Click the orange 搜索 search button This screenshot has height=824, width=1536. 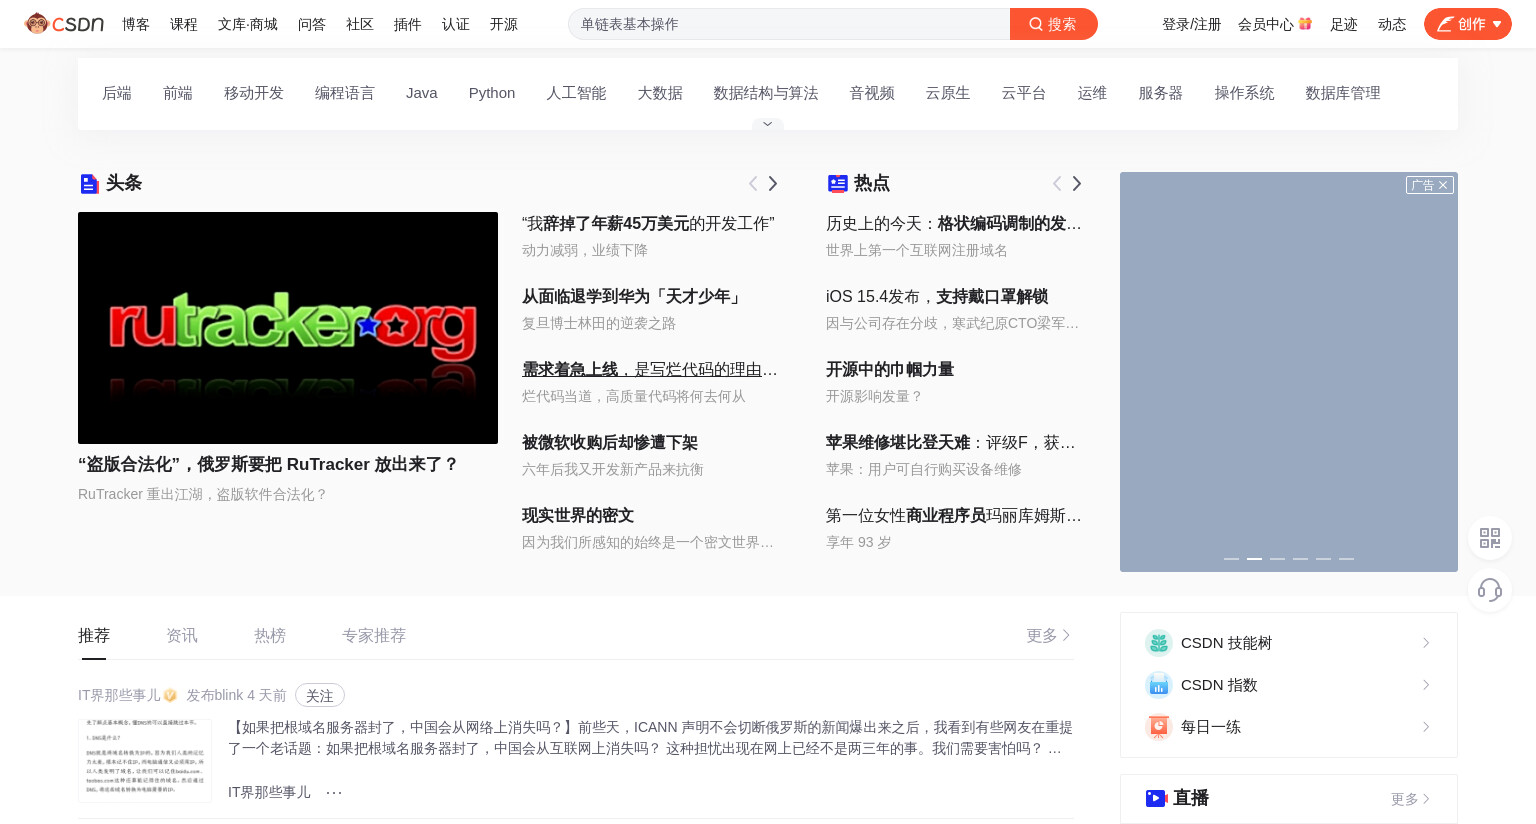1053,24
